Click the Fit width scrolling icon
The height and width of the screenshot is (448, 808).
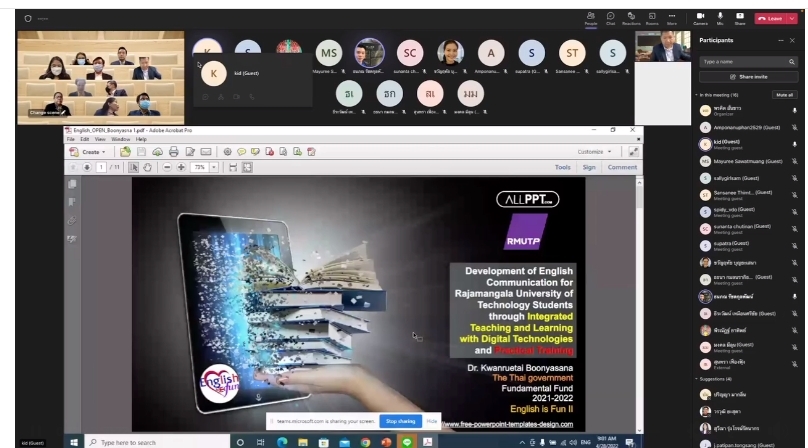point(233,168)
